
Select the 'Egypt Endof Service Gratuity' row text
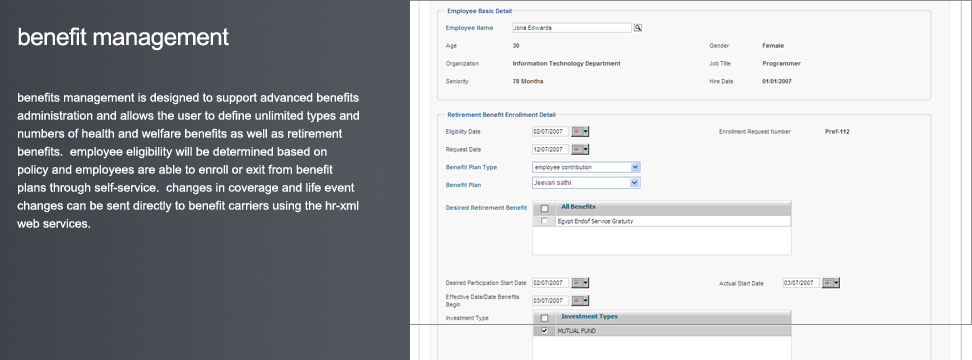[x=595, y=221]
